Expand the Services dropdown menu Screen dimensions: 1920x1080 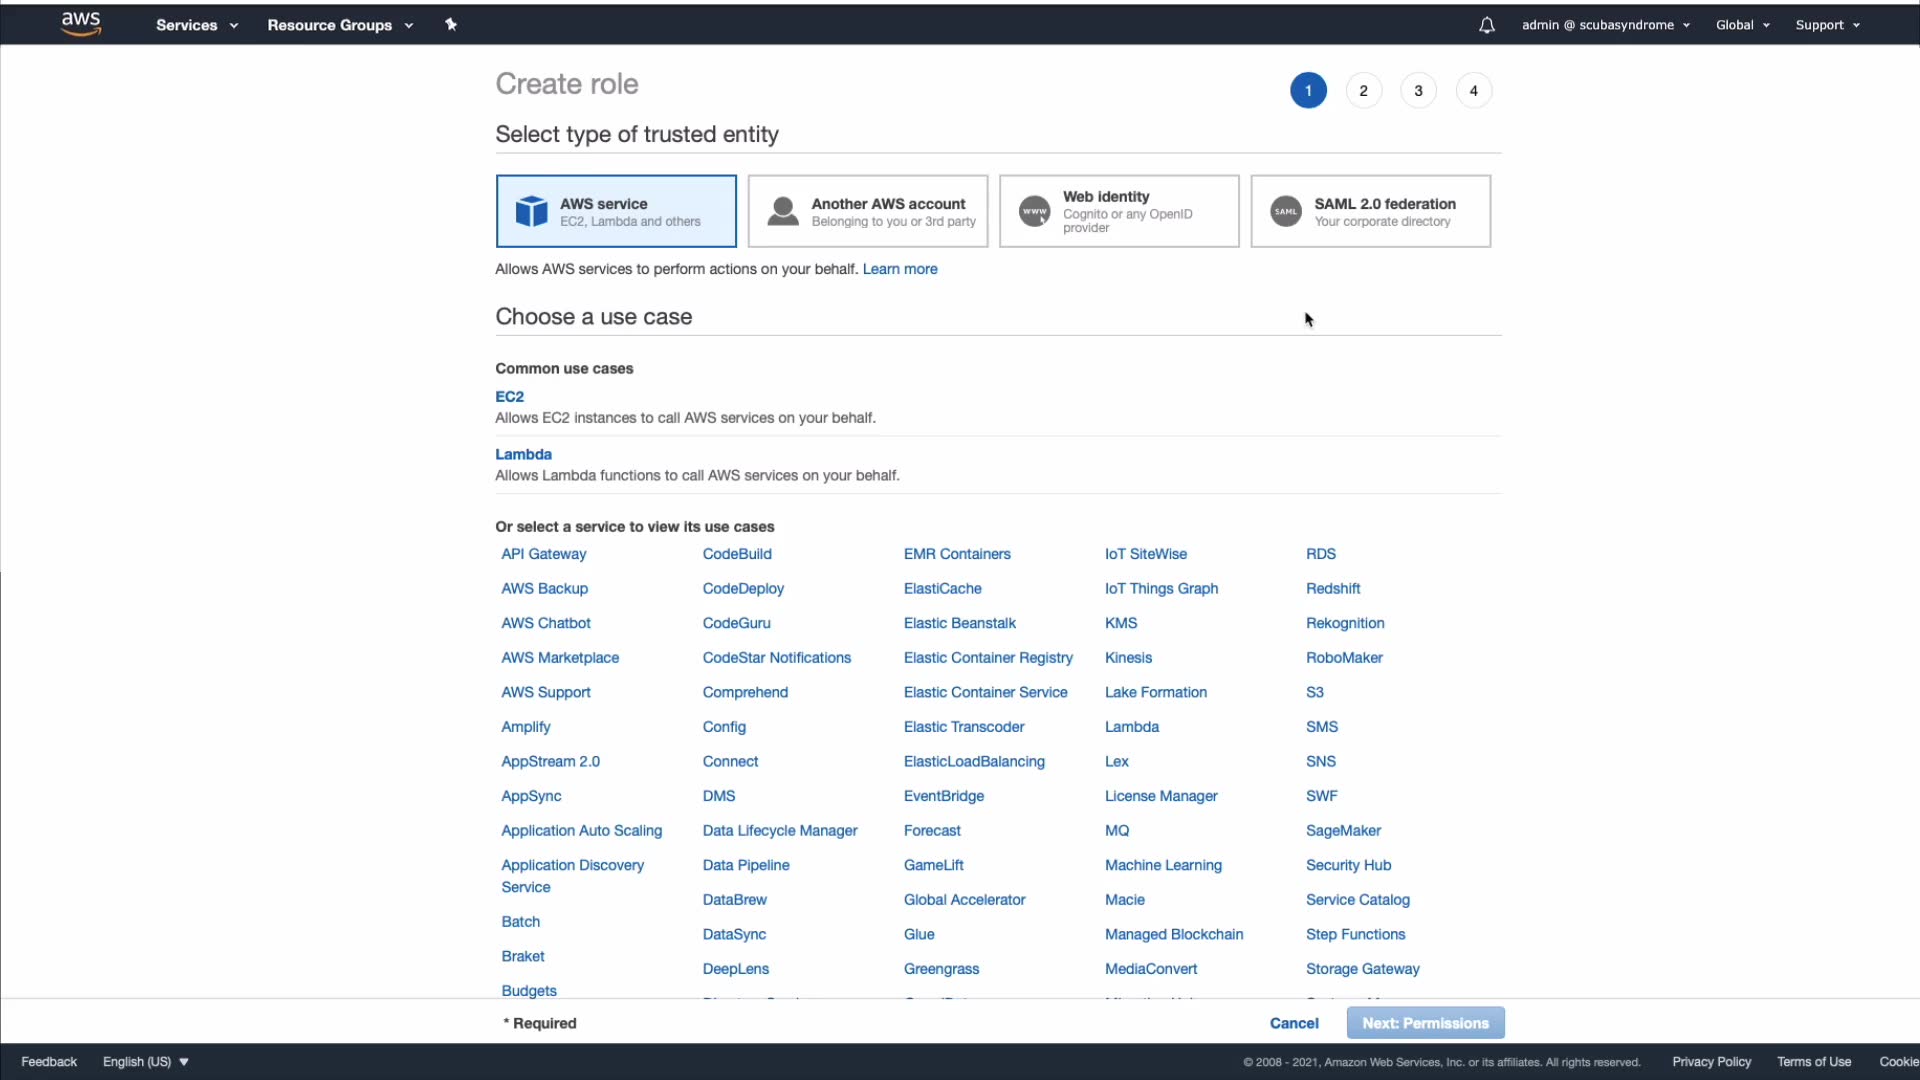(197, 25)
